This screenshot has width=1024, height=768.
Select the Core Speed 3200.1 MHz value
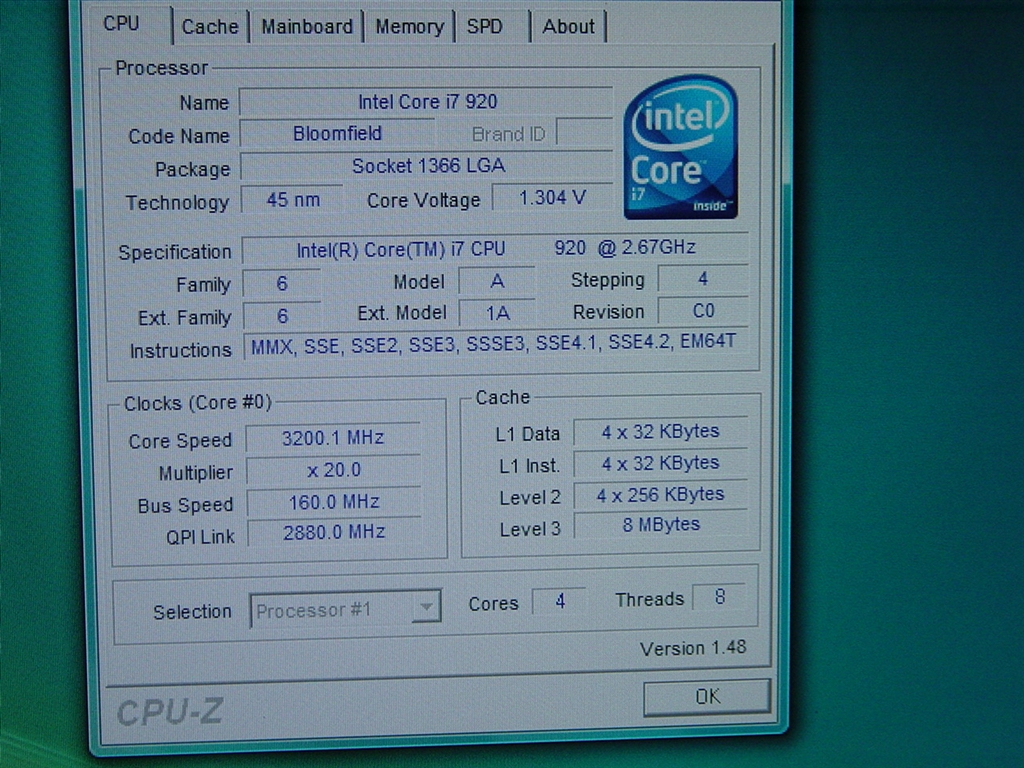coord(333,437)
